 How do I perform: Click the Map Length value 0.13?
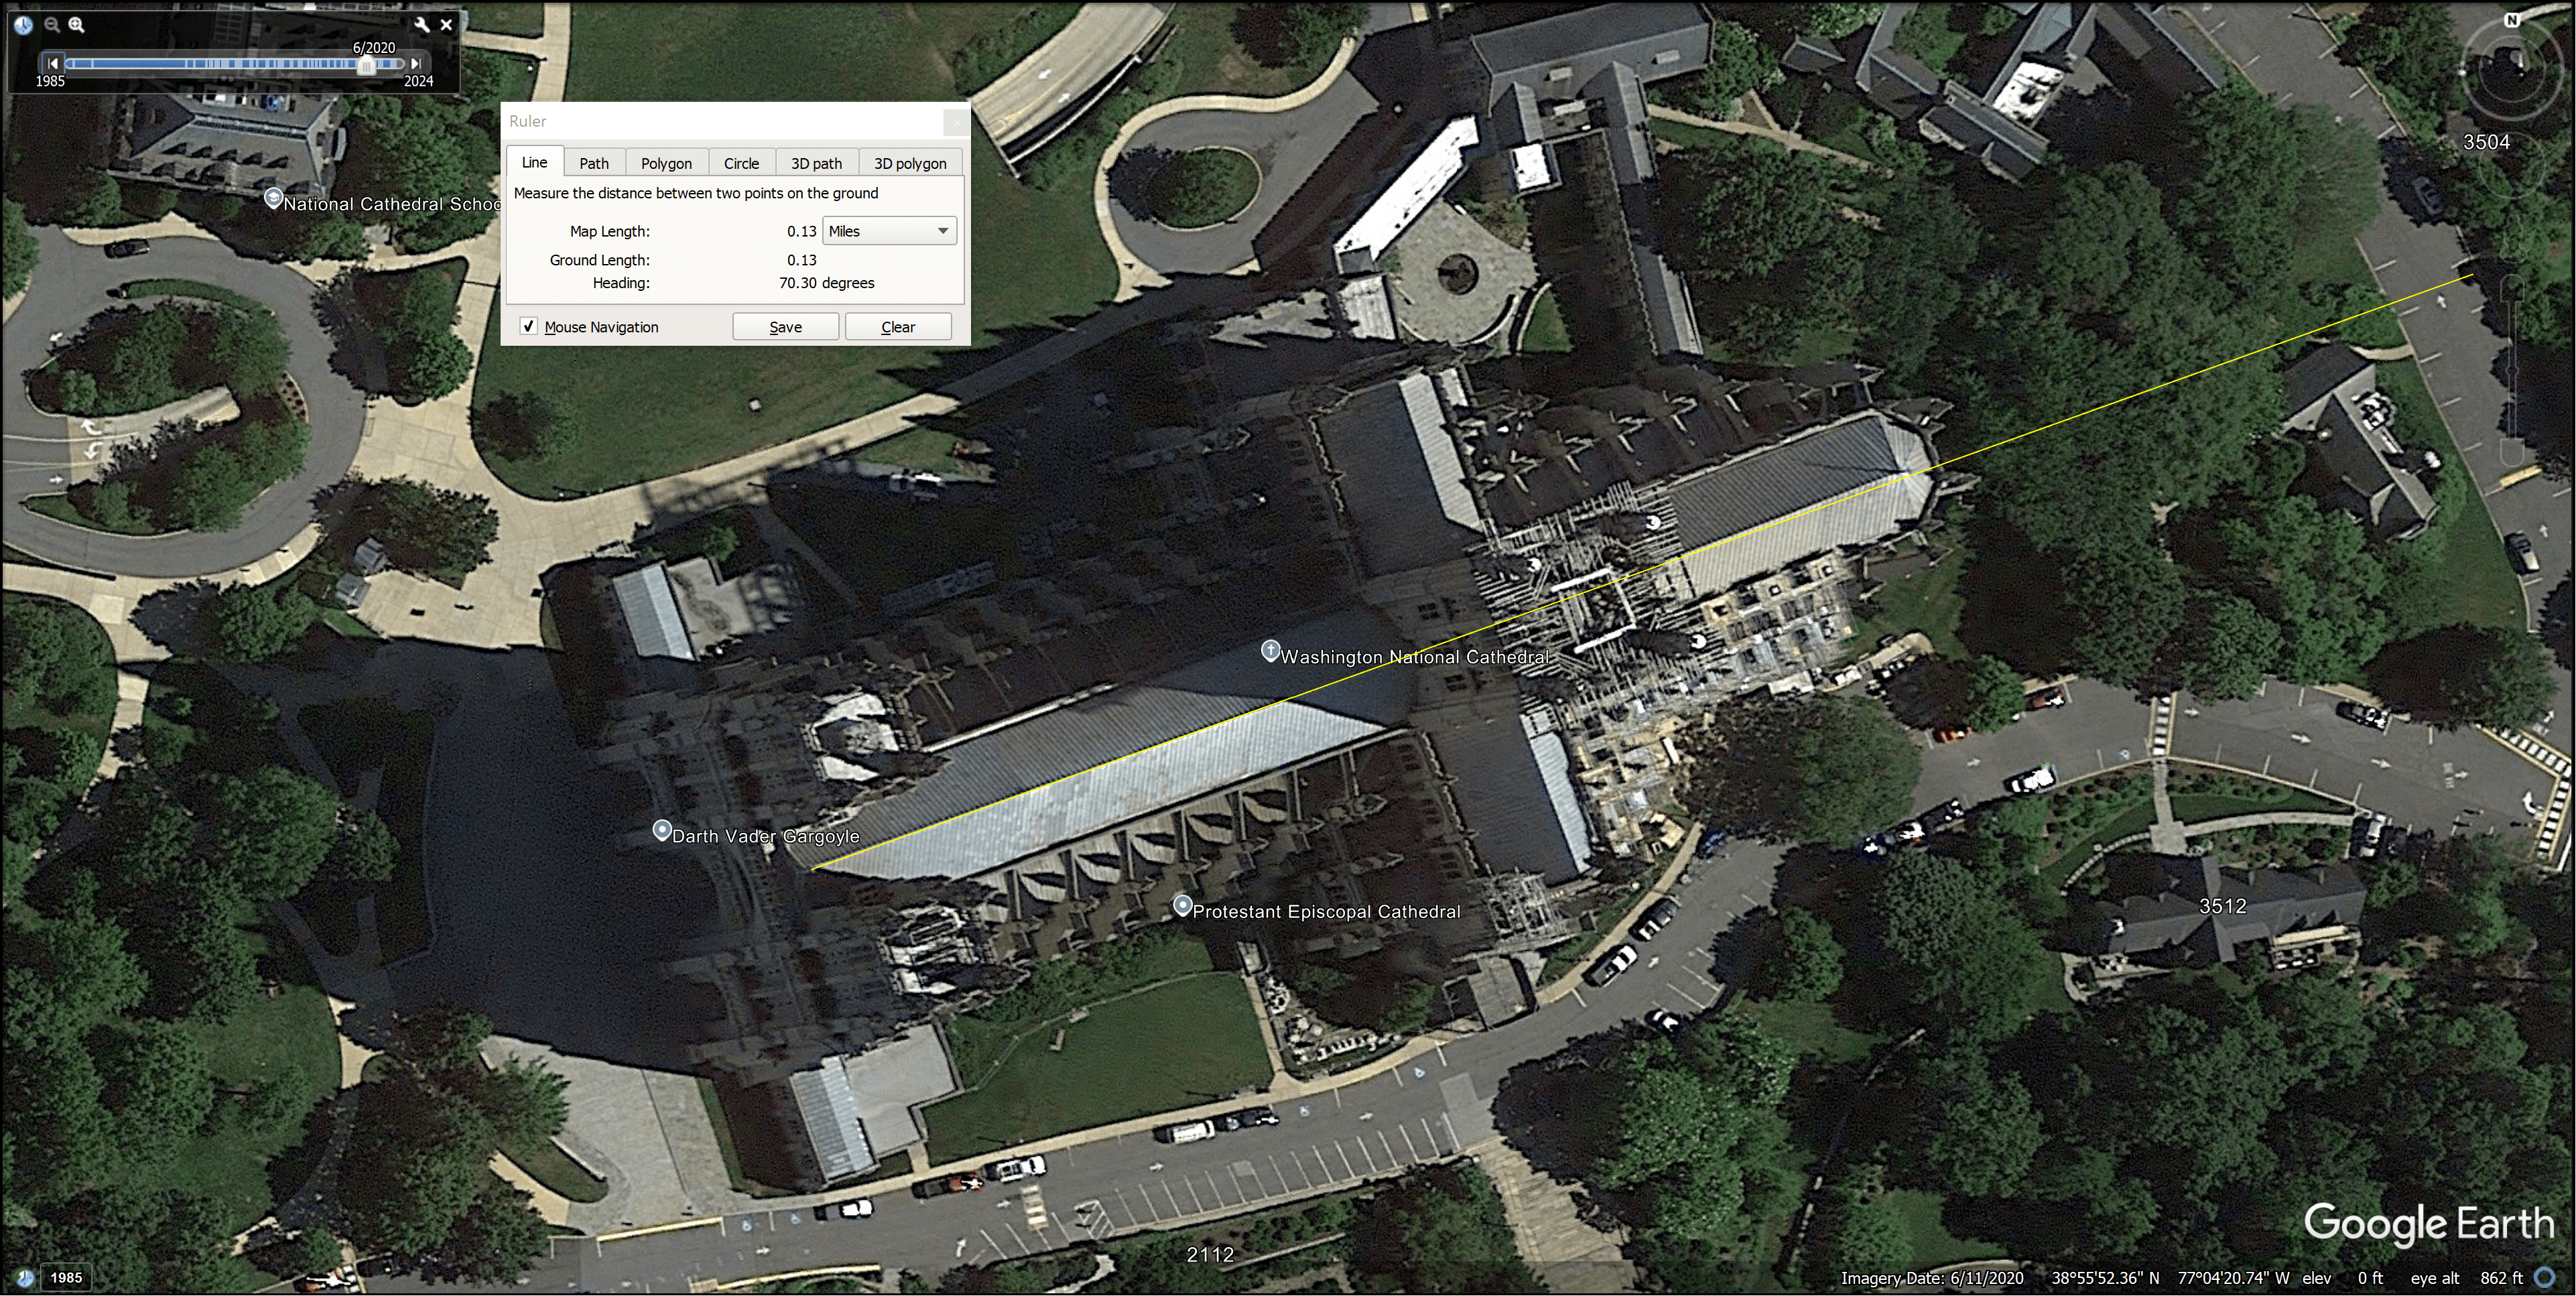point(801,231)
